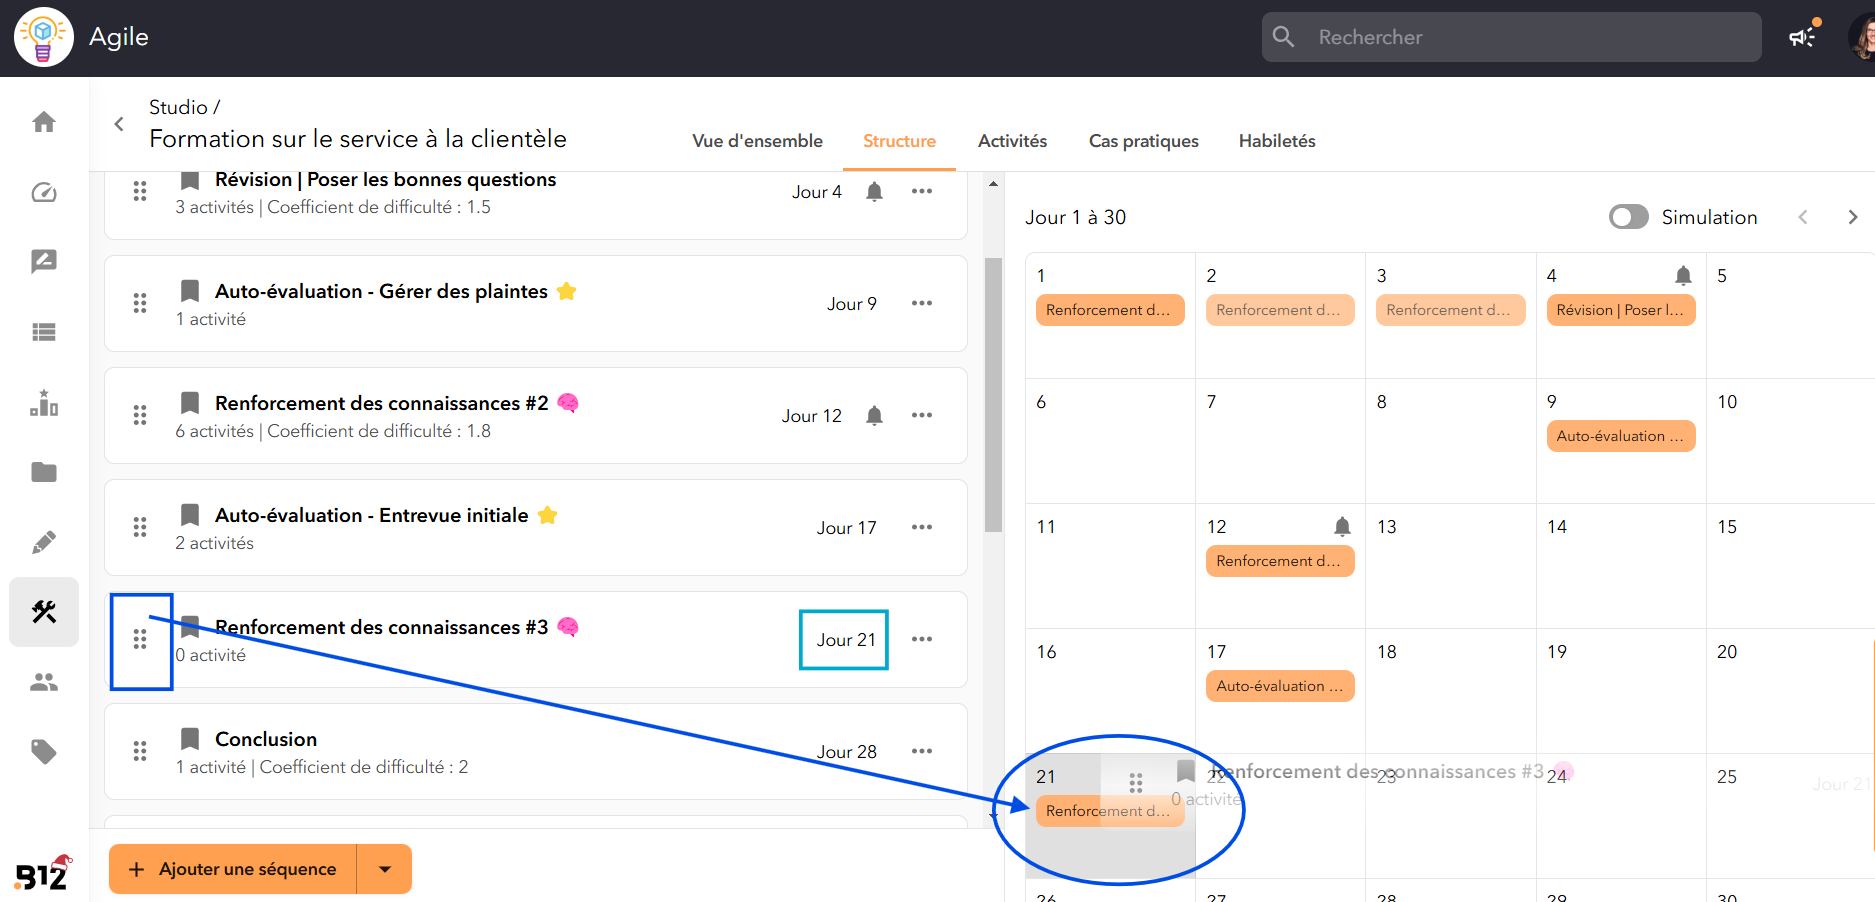This screenshot has width=1875, height=902.
Task: Open more options for Renforcement des connaissances #3
Action: (922, 639)
